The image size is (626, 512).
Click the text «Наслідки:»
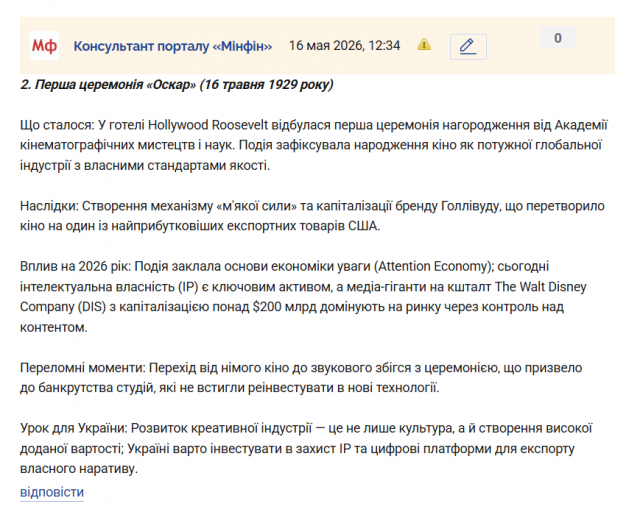(50, 206)
